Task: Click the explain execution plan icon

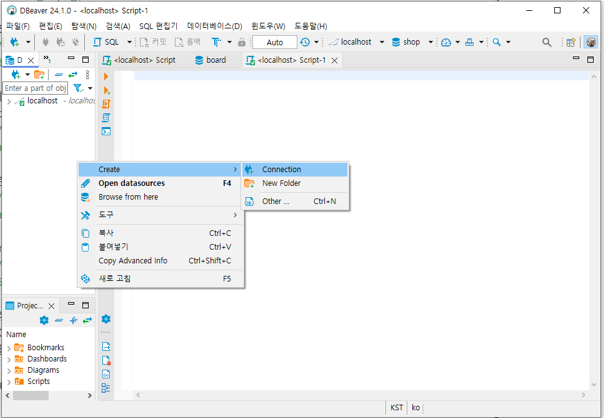Action: (x=106, y=118)
